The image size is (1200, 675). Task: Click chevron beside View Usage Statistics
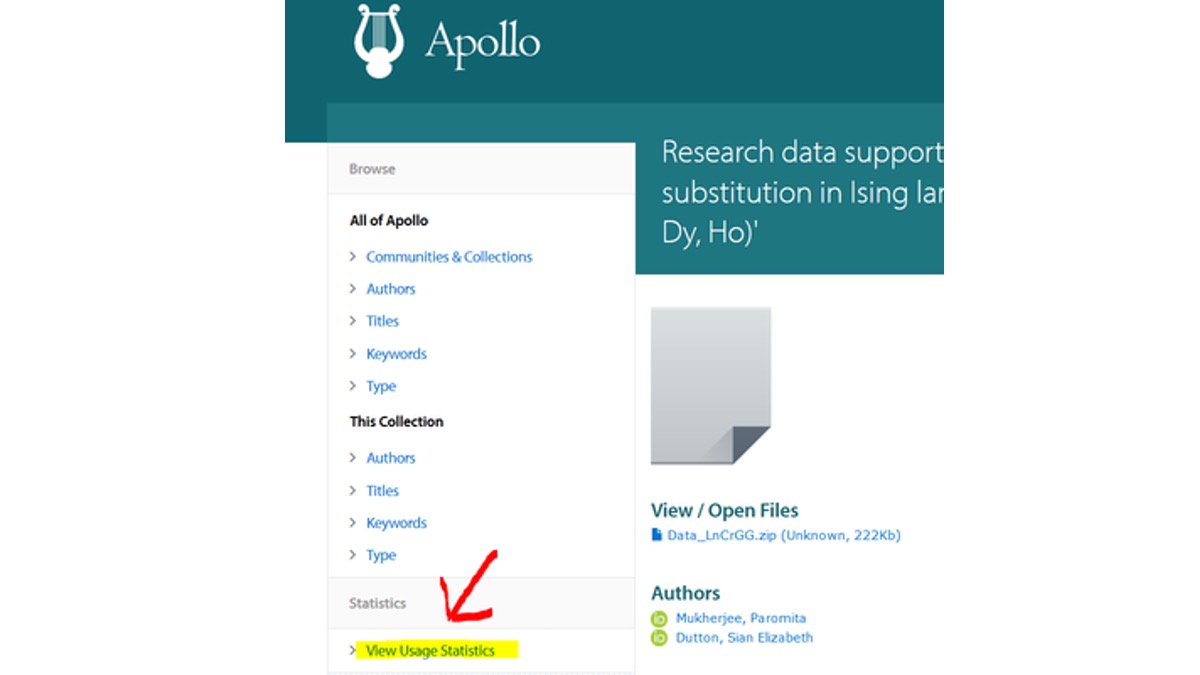pyautogui.click(x=353, y=651)
